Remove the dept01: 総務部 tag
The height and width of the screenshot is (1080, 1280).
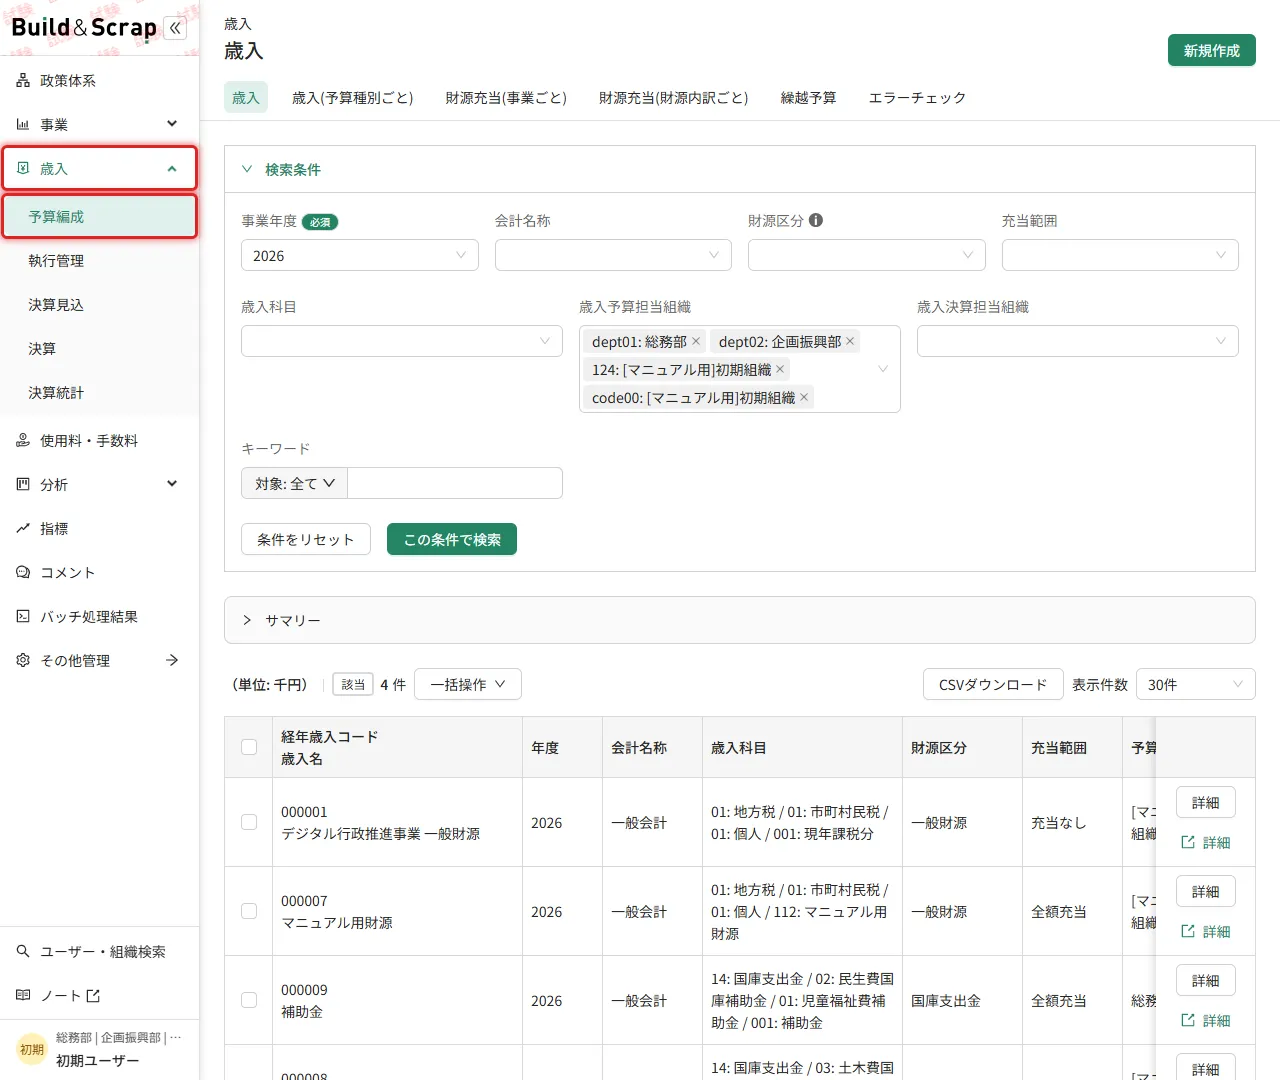(696, 342)
